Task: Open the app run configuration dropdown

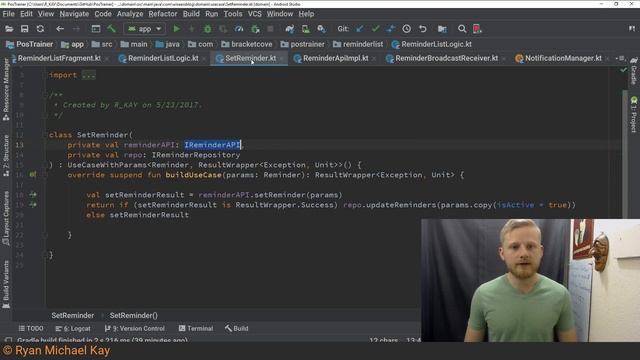Action: (144, 29)
